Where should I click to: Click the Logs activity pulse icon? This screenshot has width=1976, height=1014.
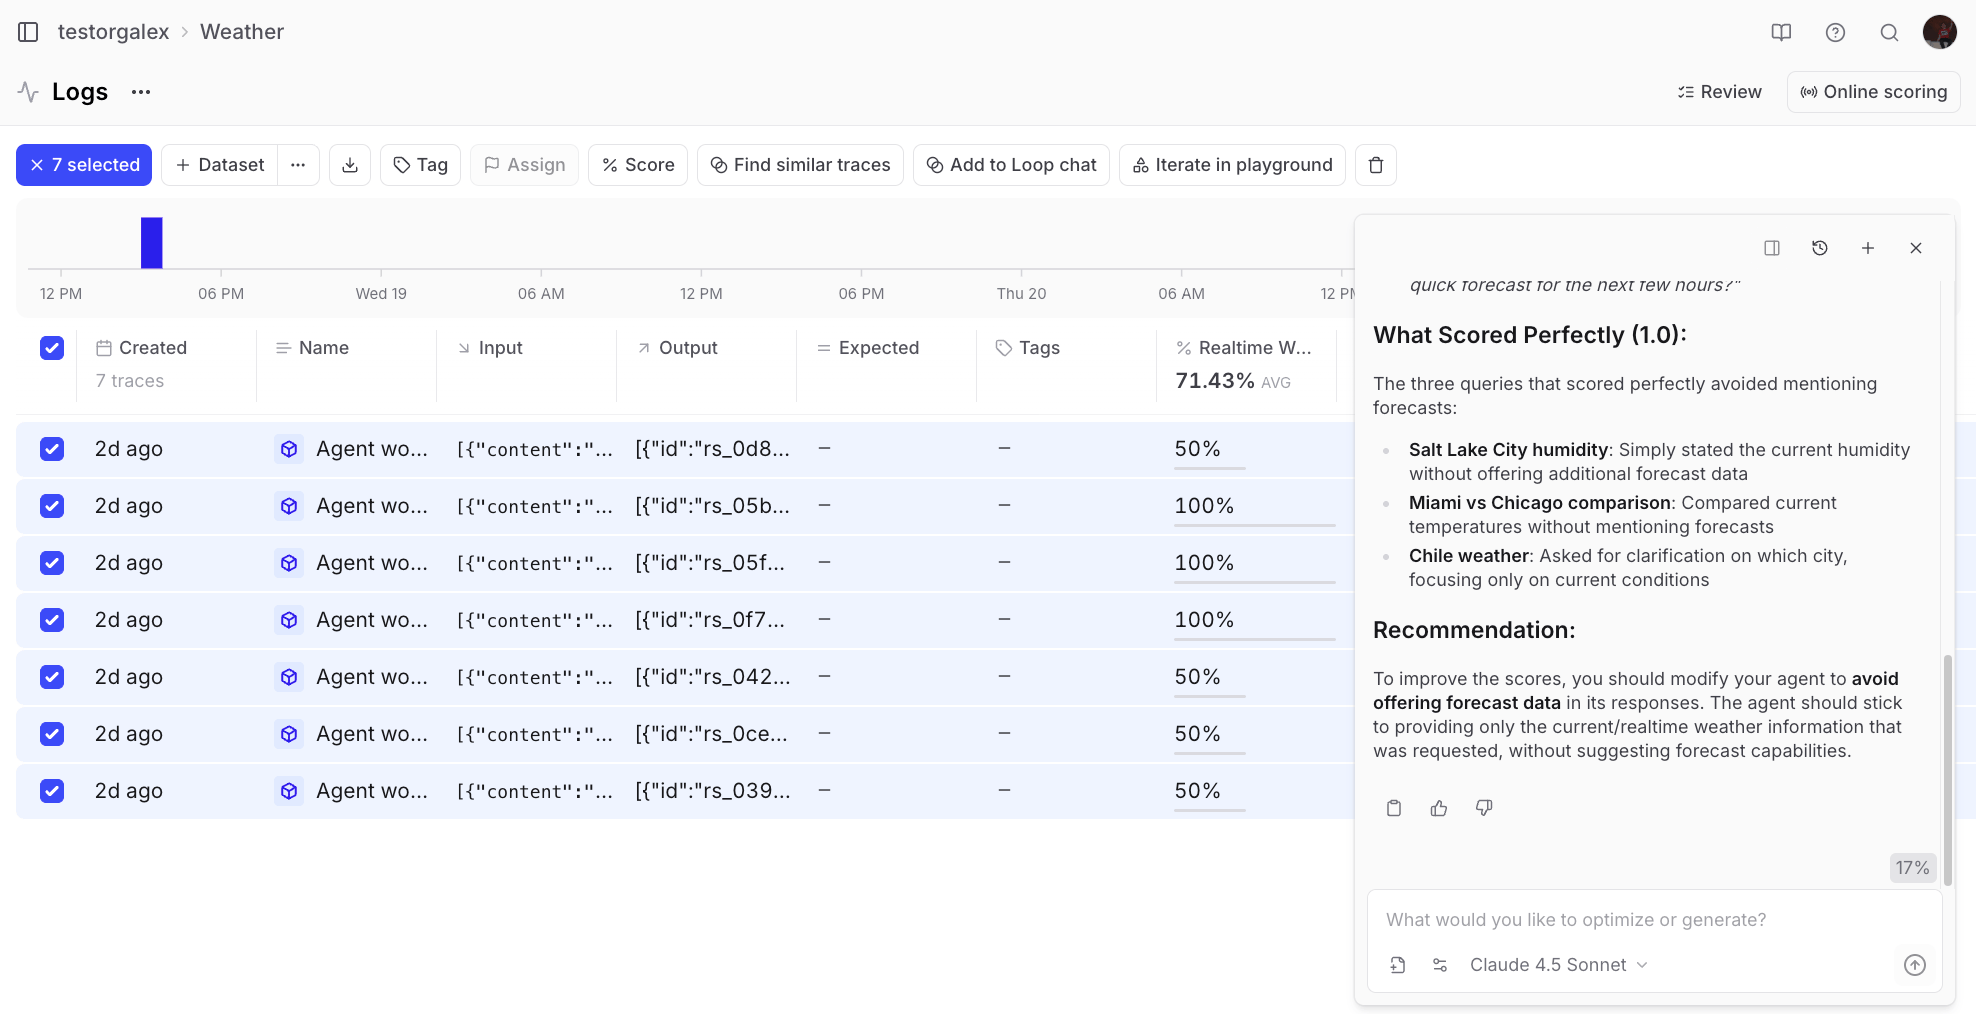click(28, 92)
